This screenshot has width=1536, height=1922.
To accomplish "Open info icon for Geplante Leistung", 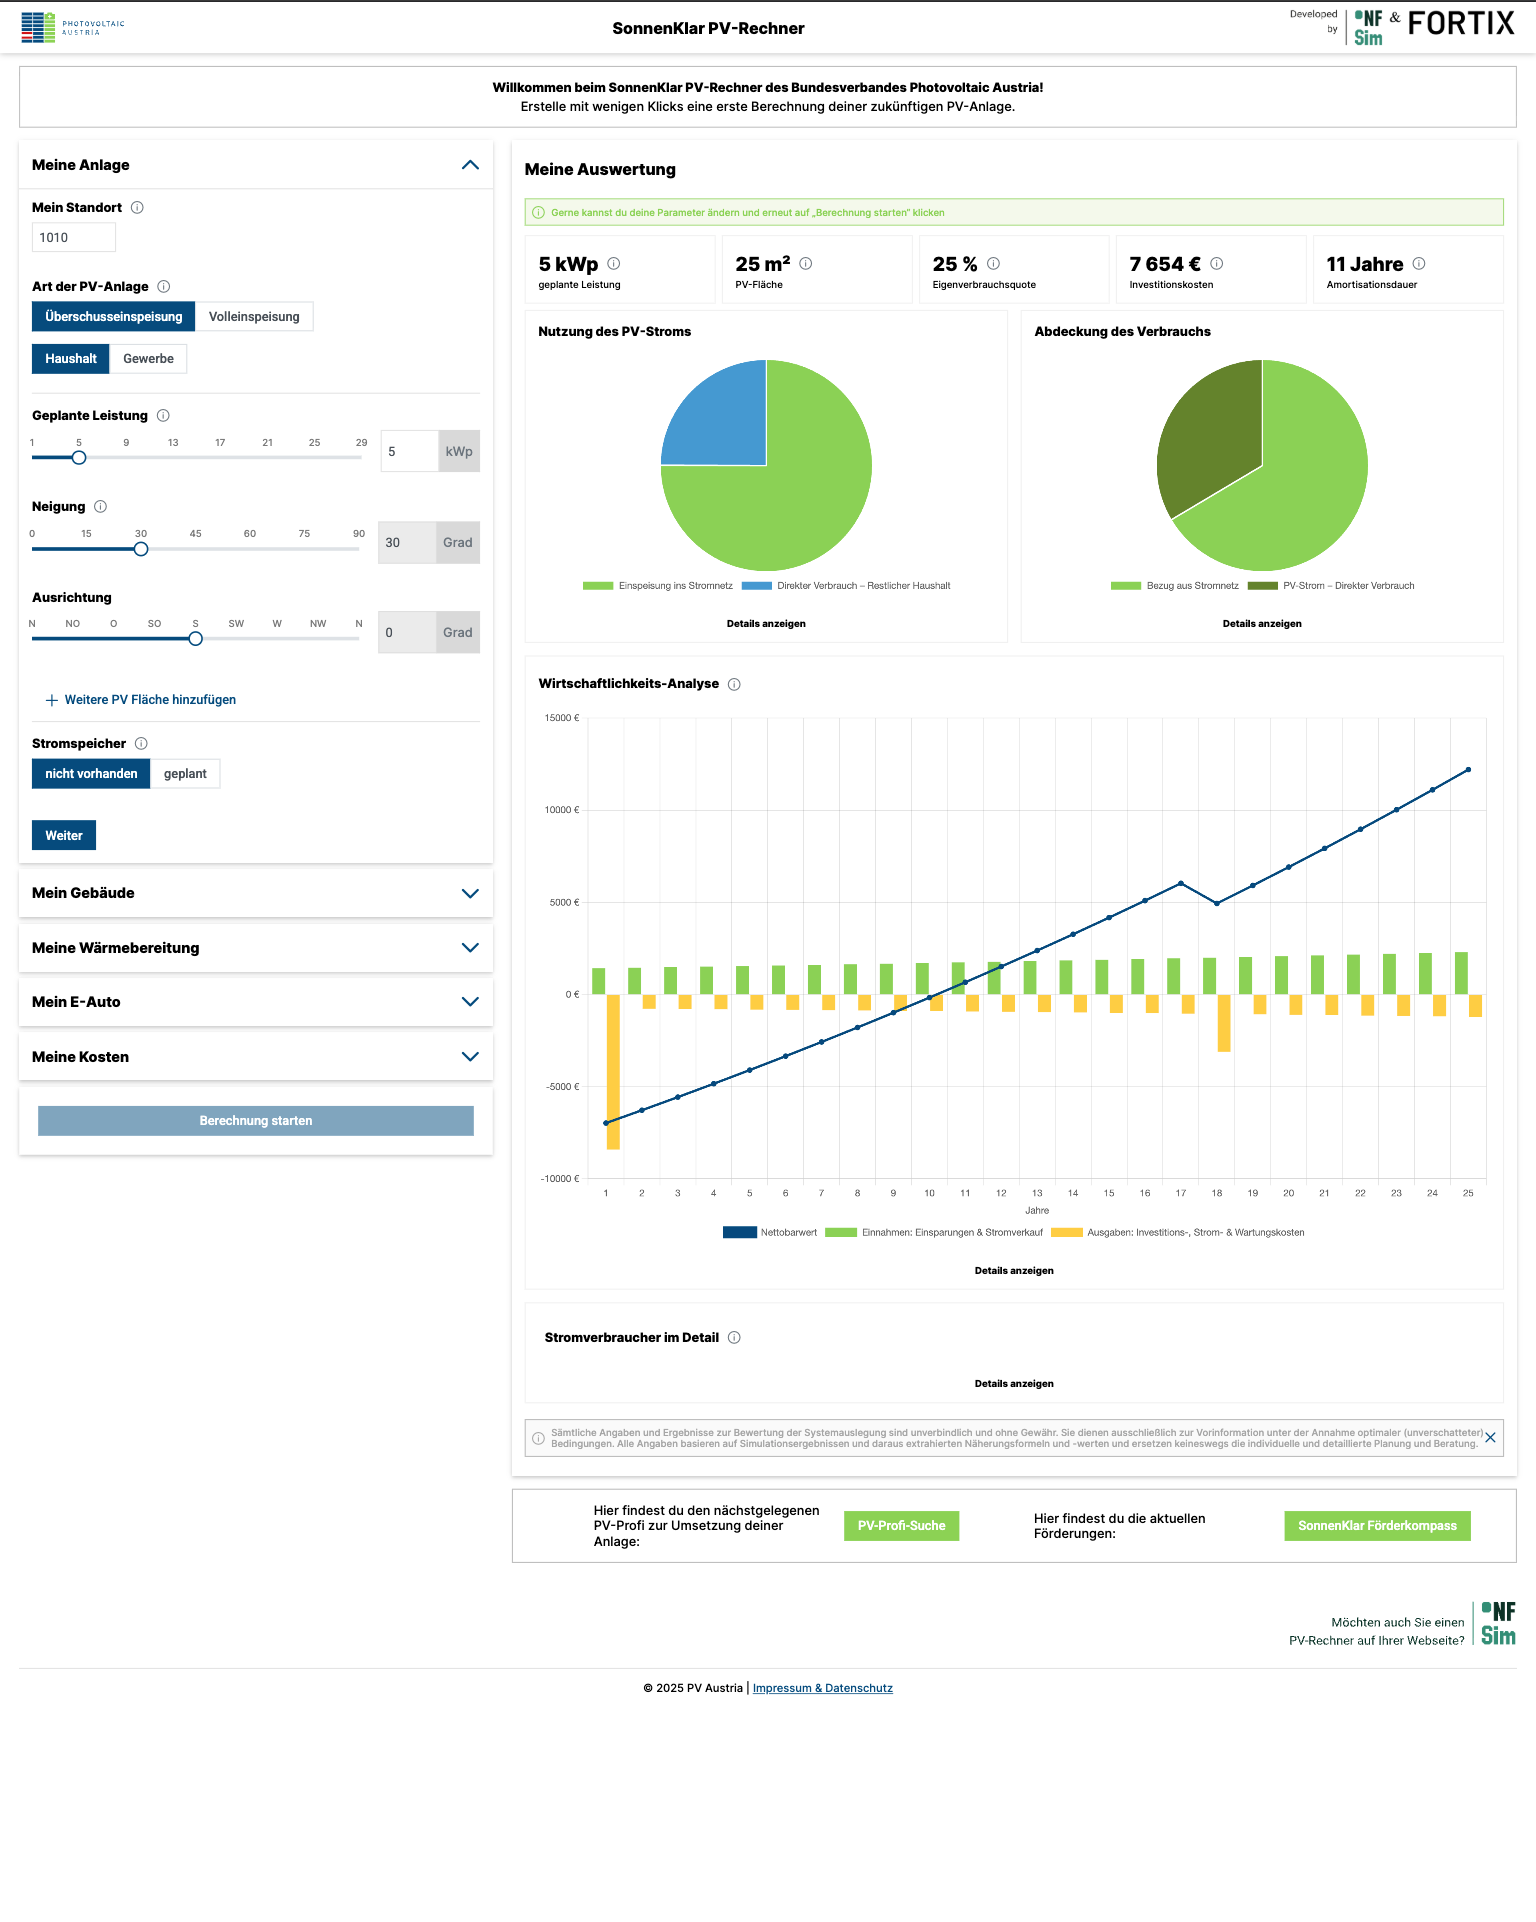I will pyautogui.click(x=163, y=416).
